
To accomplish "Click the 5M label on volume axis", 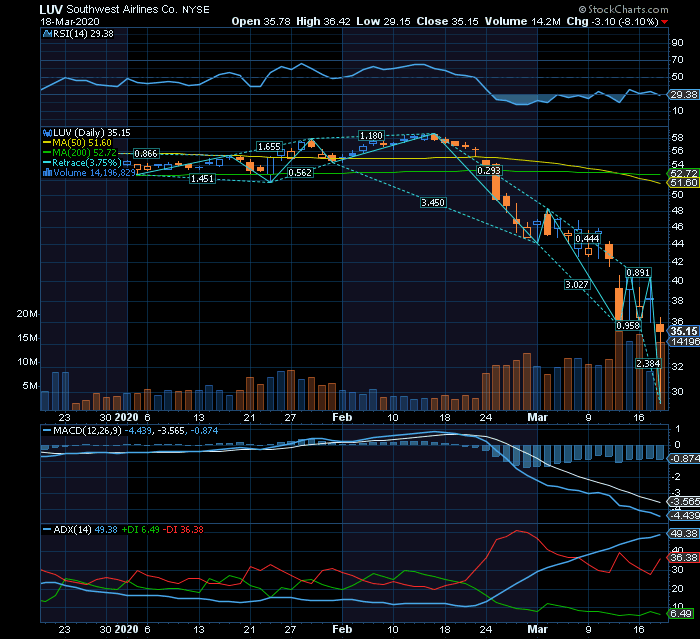I will pyautogui.click(x=30, y=386).
